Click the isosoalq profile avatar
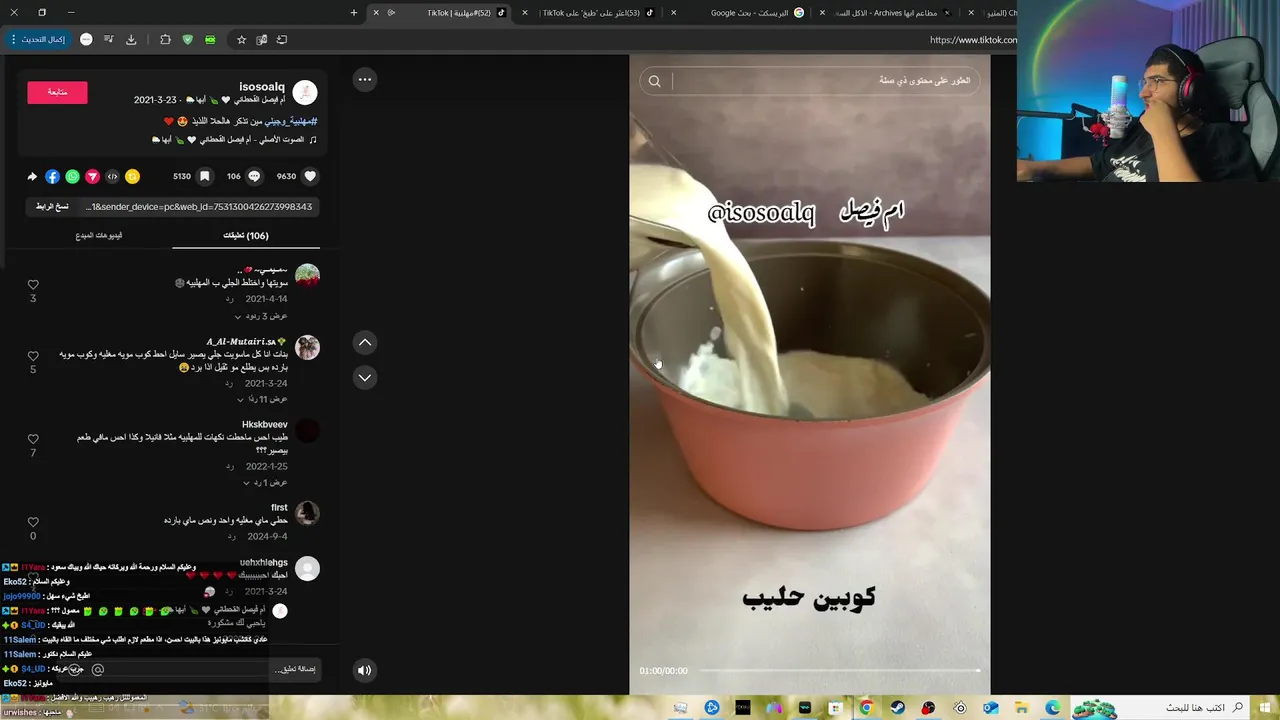This screenshot has height=720, width=1280. click(305, 93)
